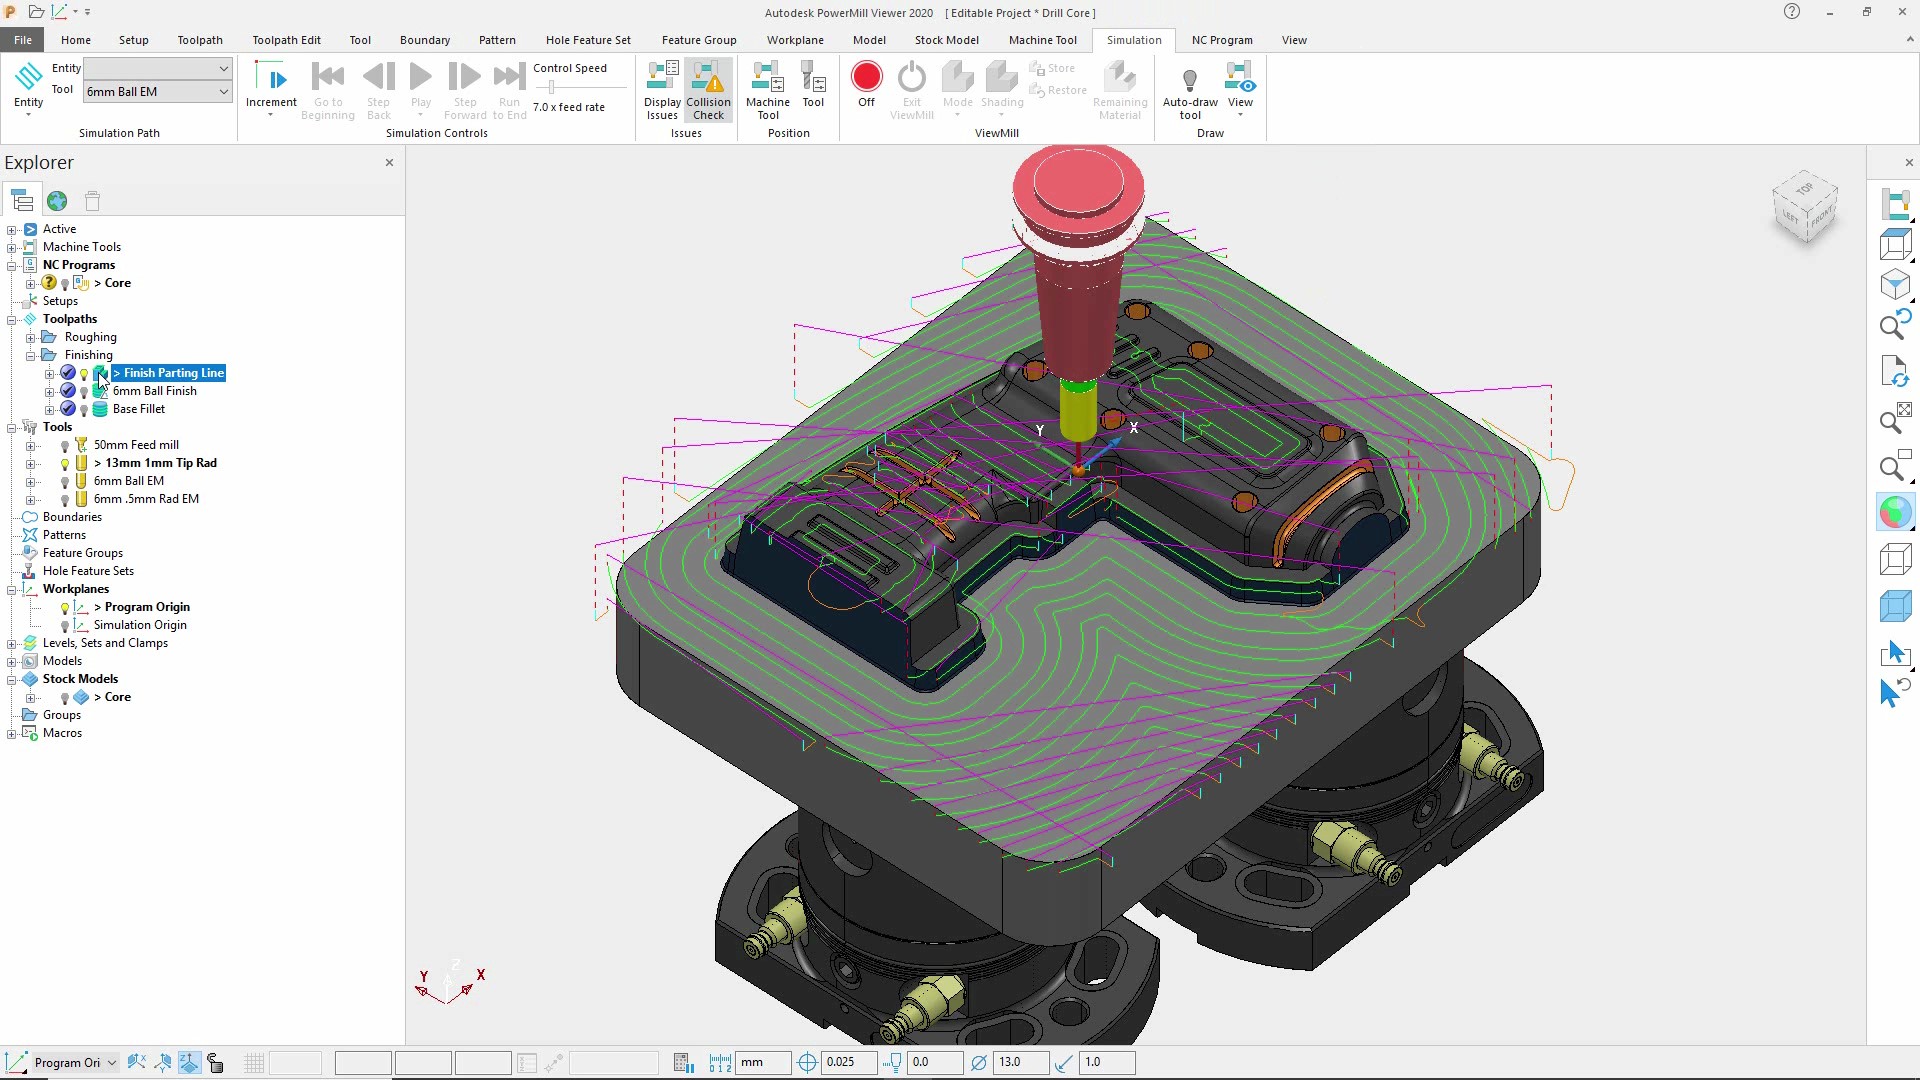Click the Shading icon in ViewMill group
The image size is (1920, 1080).
[1000, 88]
